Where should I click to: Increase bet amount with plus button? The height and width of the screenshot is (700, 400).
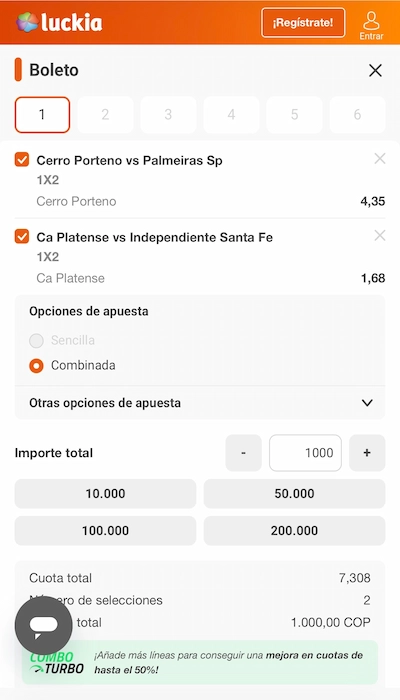367,453
